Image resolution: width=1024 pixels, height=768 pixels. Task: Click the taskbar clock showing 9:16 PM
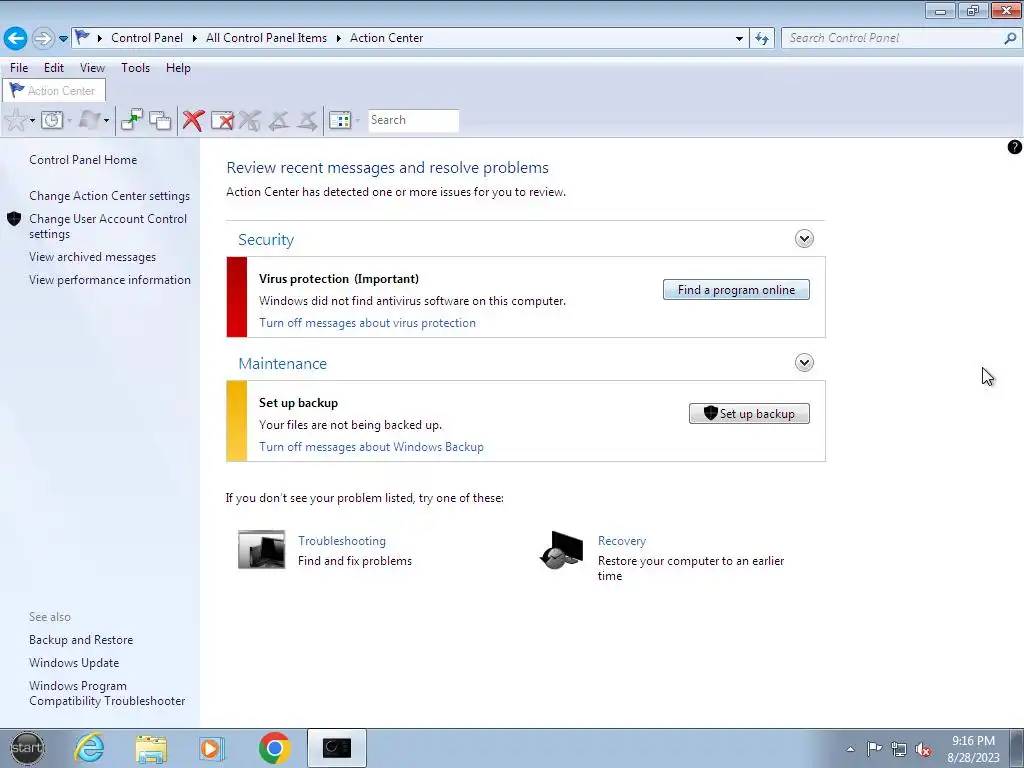click(973, 749)
